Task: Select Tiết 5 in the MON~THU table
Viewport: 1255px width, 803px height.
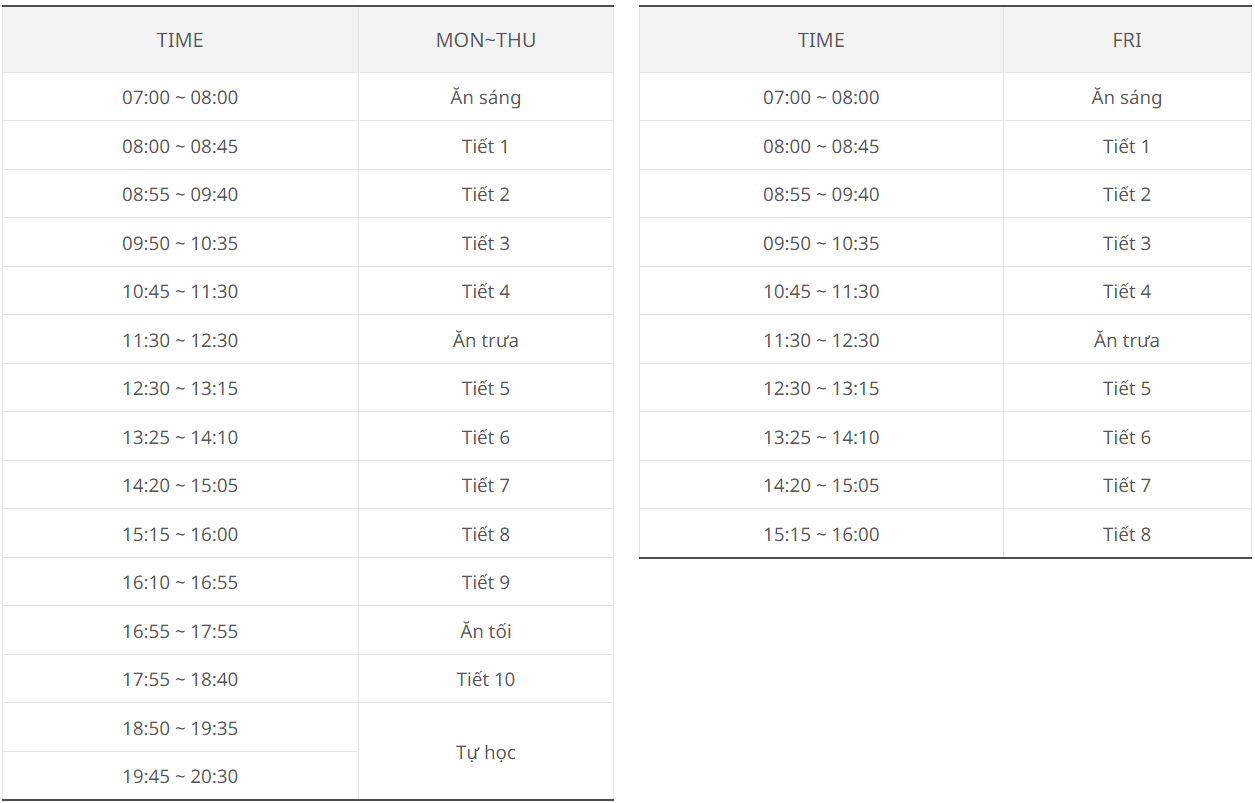Action: click(486, 388)
